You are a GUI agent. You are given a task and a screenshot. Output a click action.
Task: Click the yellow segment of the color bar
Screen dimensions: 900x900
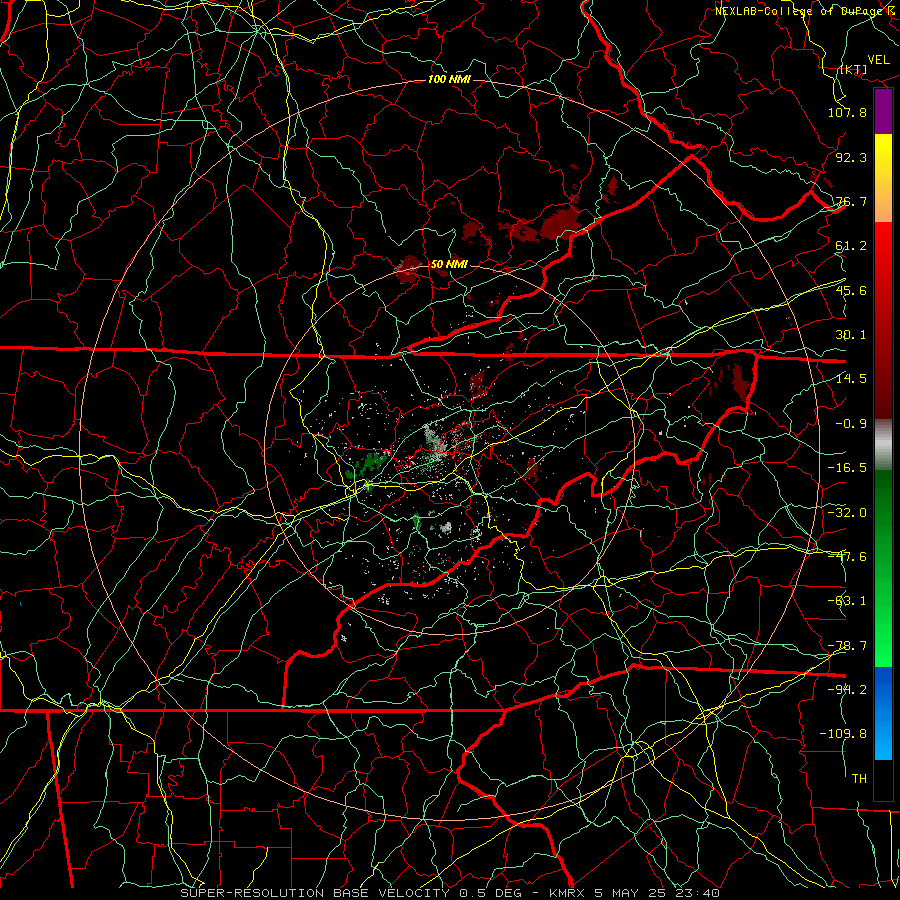click(883, 155)
